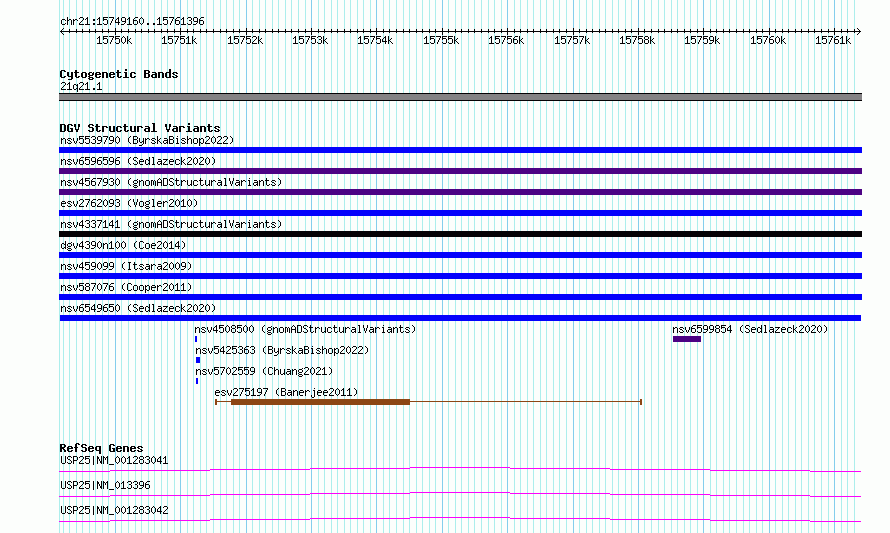Click the blue bar under nsv5539790

pos(460,150)
